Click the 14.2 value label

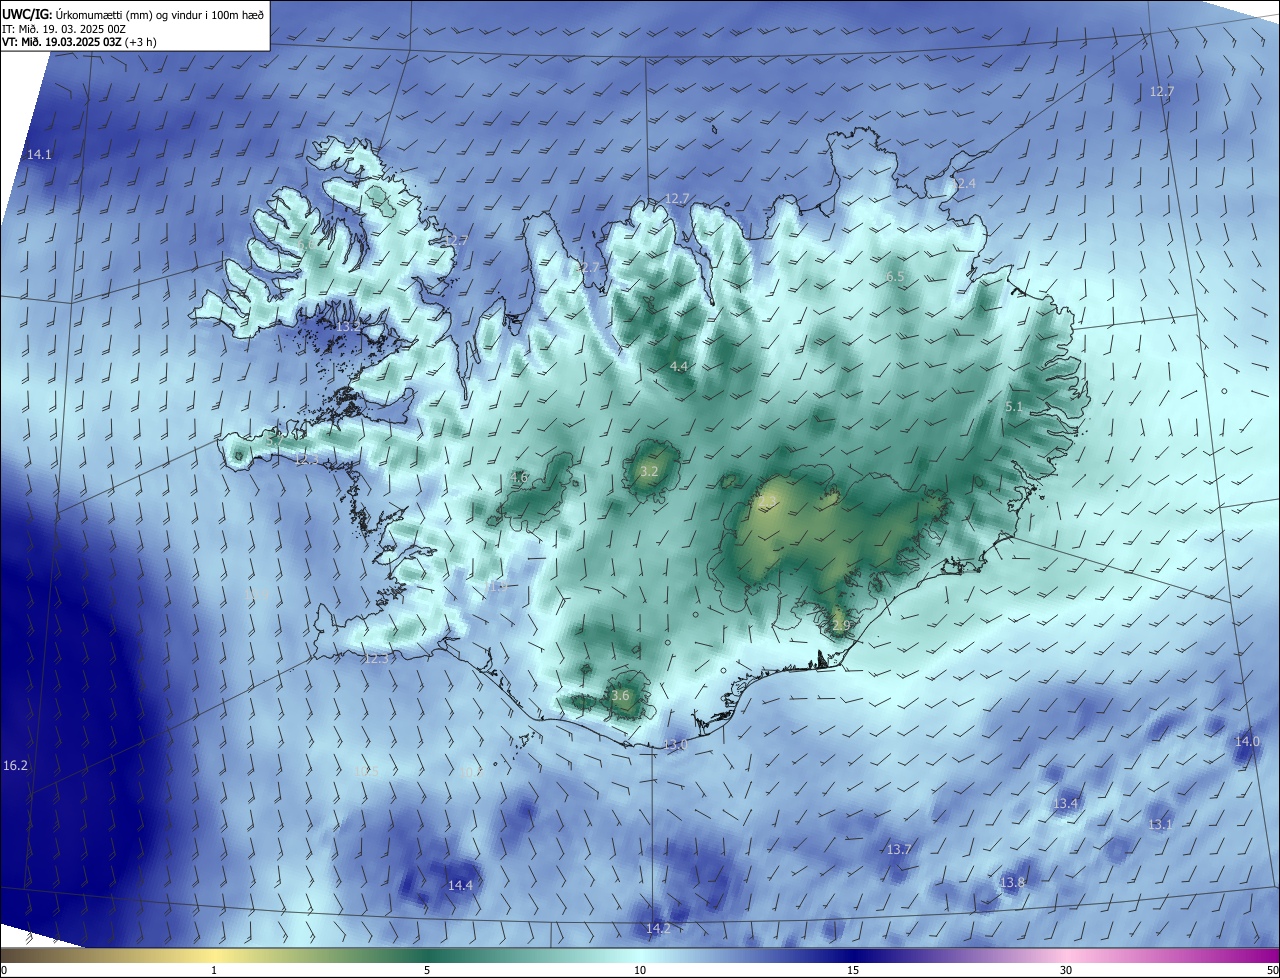pyautogui.click(x=658, y=929)
